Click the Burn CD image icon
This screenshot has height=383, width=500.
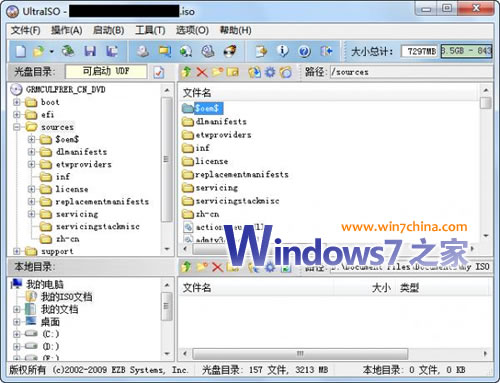point(230,51)
